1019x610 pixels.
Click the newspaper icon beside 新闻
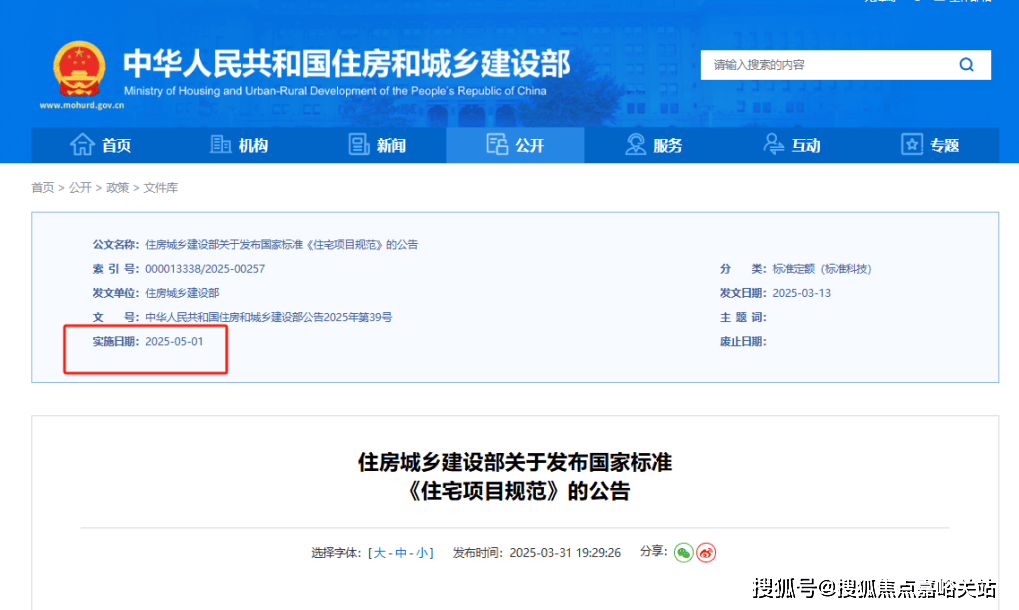[359, 145]
